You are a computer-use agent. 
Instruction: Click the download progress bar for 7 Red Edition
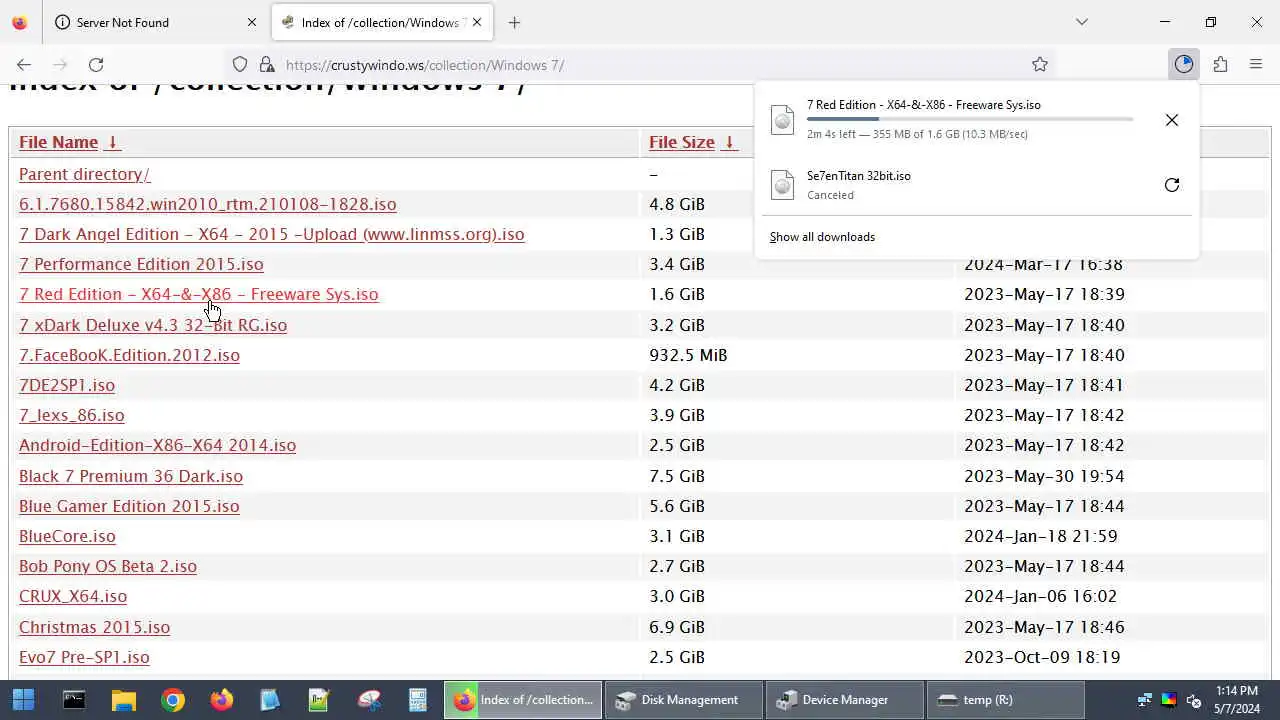(970, 119)
